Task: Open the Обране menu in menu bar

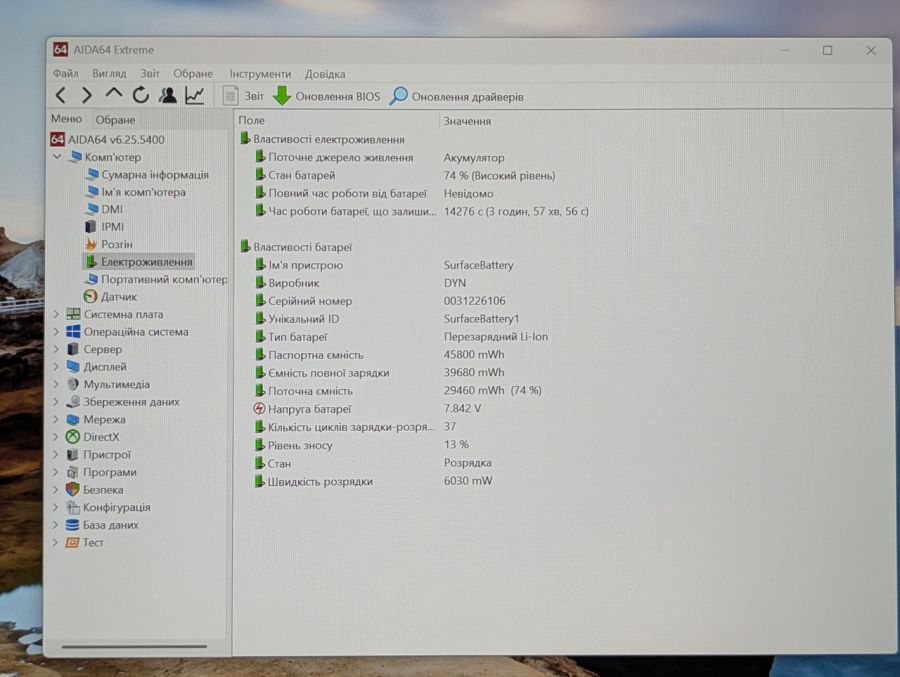Action: (x=193, y=73)
